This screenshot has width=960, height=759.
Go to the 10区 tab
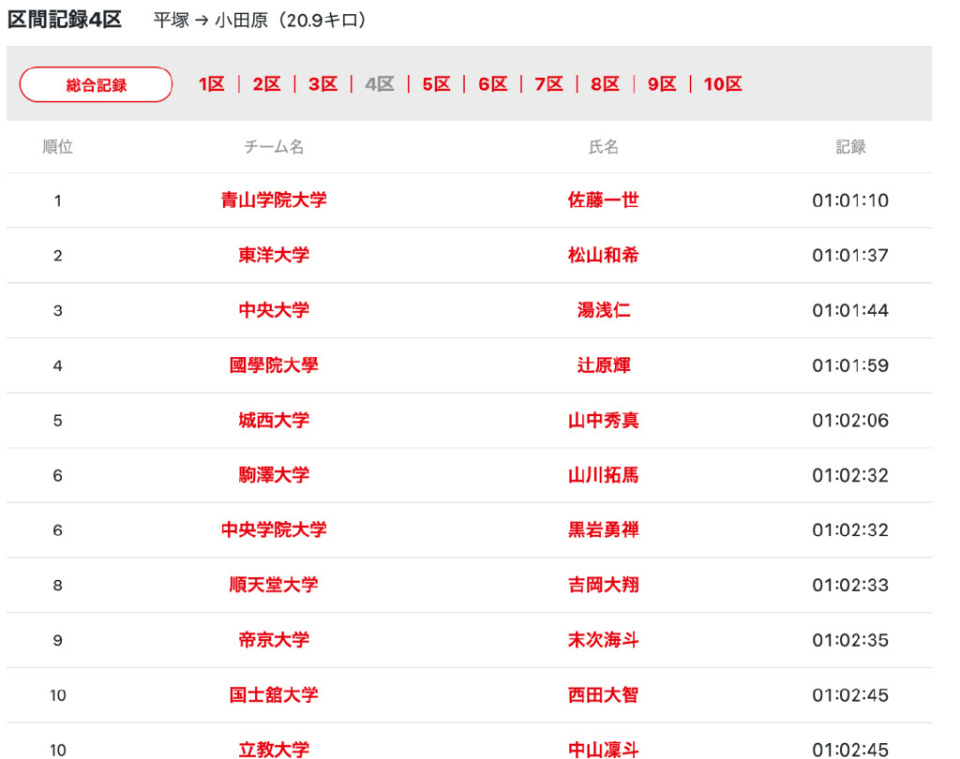click(723, 84)
